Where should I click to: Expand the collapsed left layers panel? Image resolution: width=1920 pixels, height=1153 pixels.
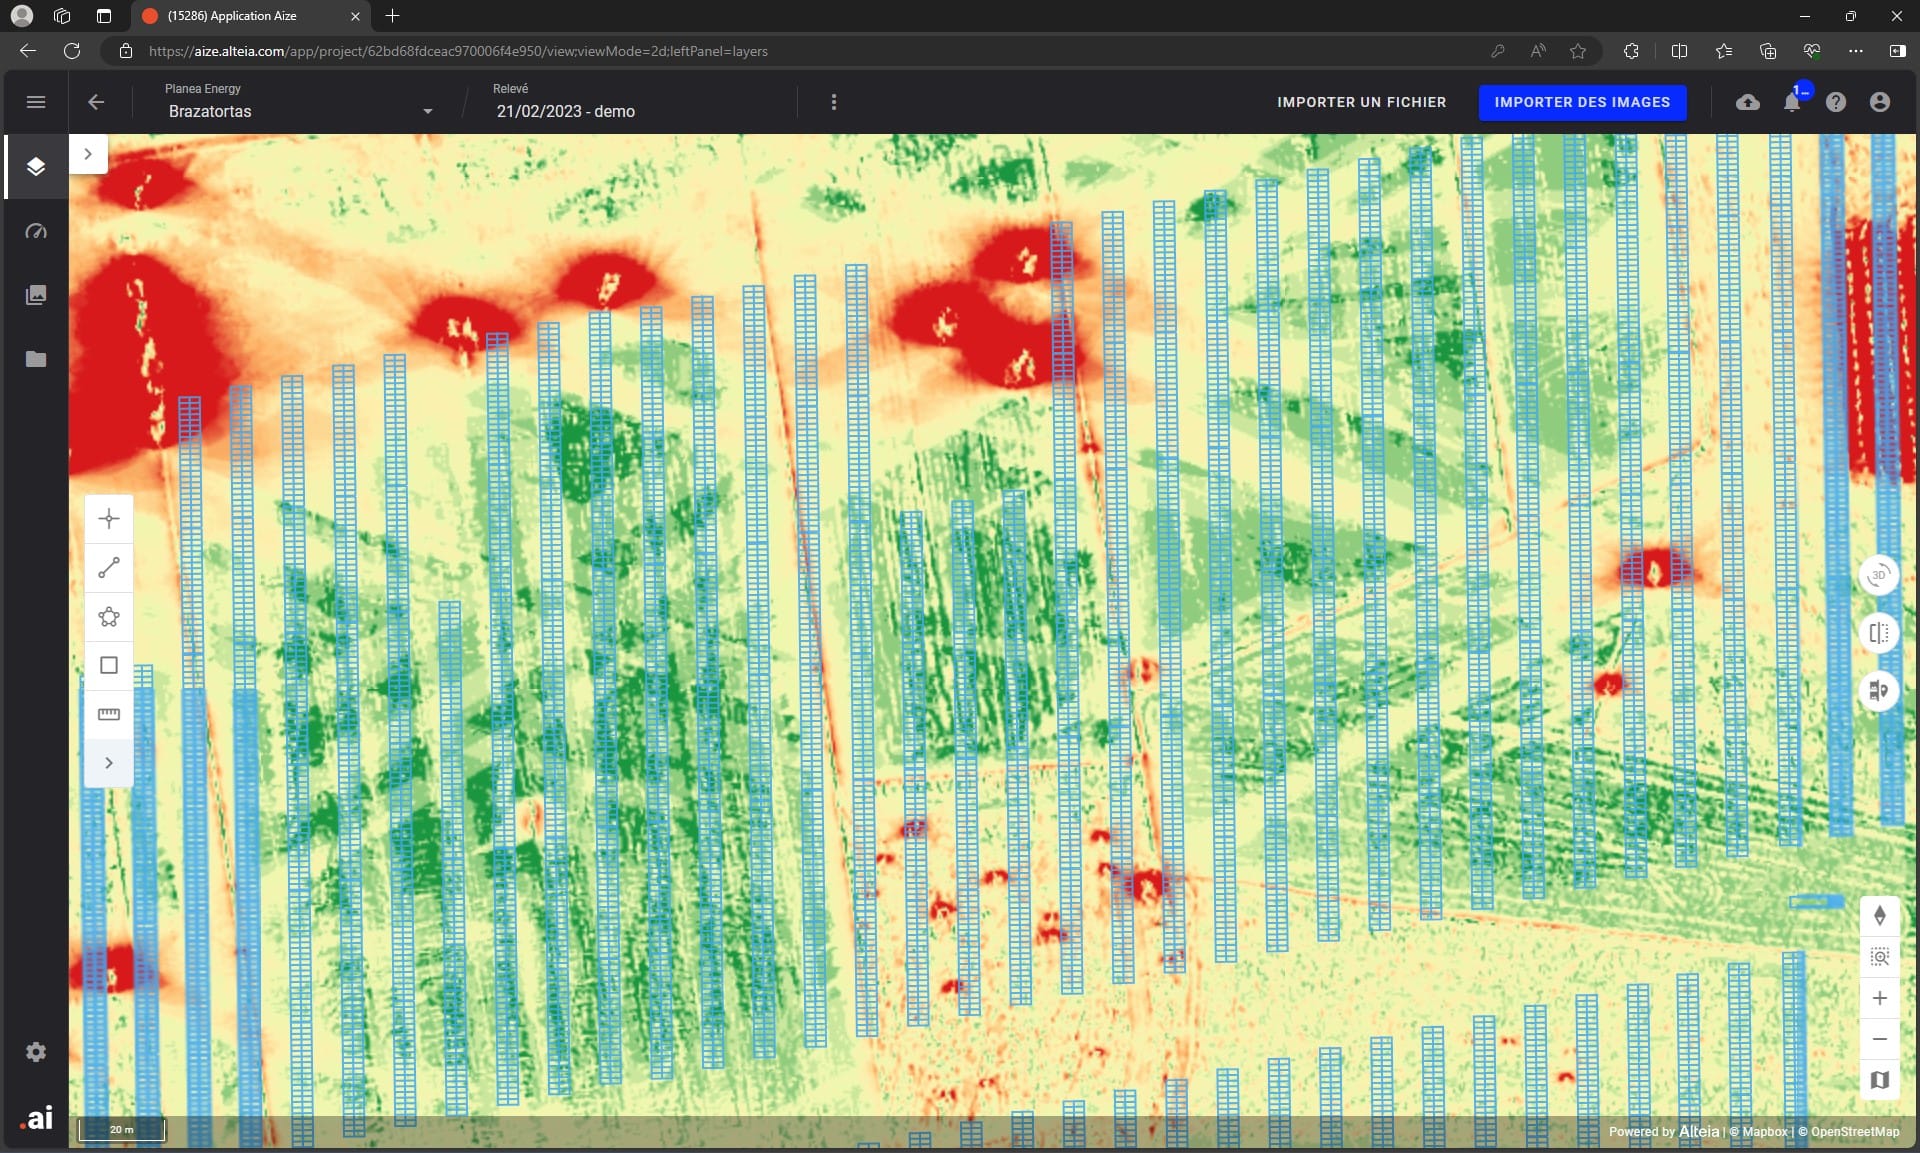pos(88,154)
